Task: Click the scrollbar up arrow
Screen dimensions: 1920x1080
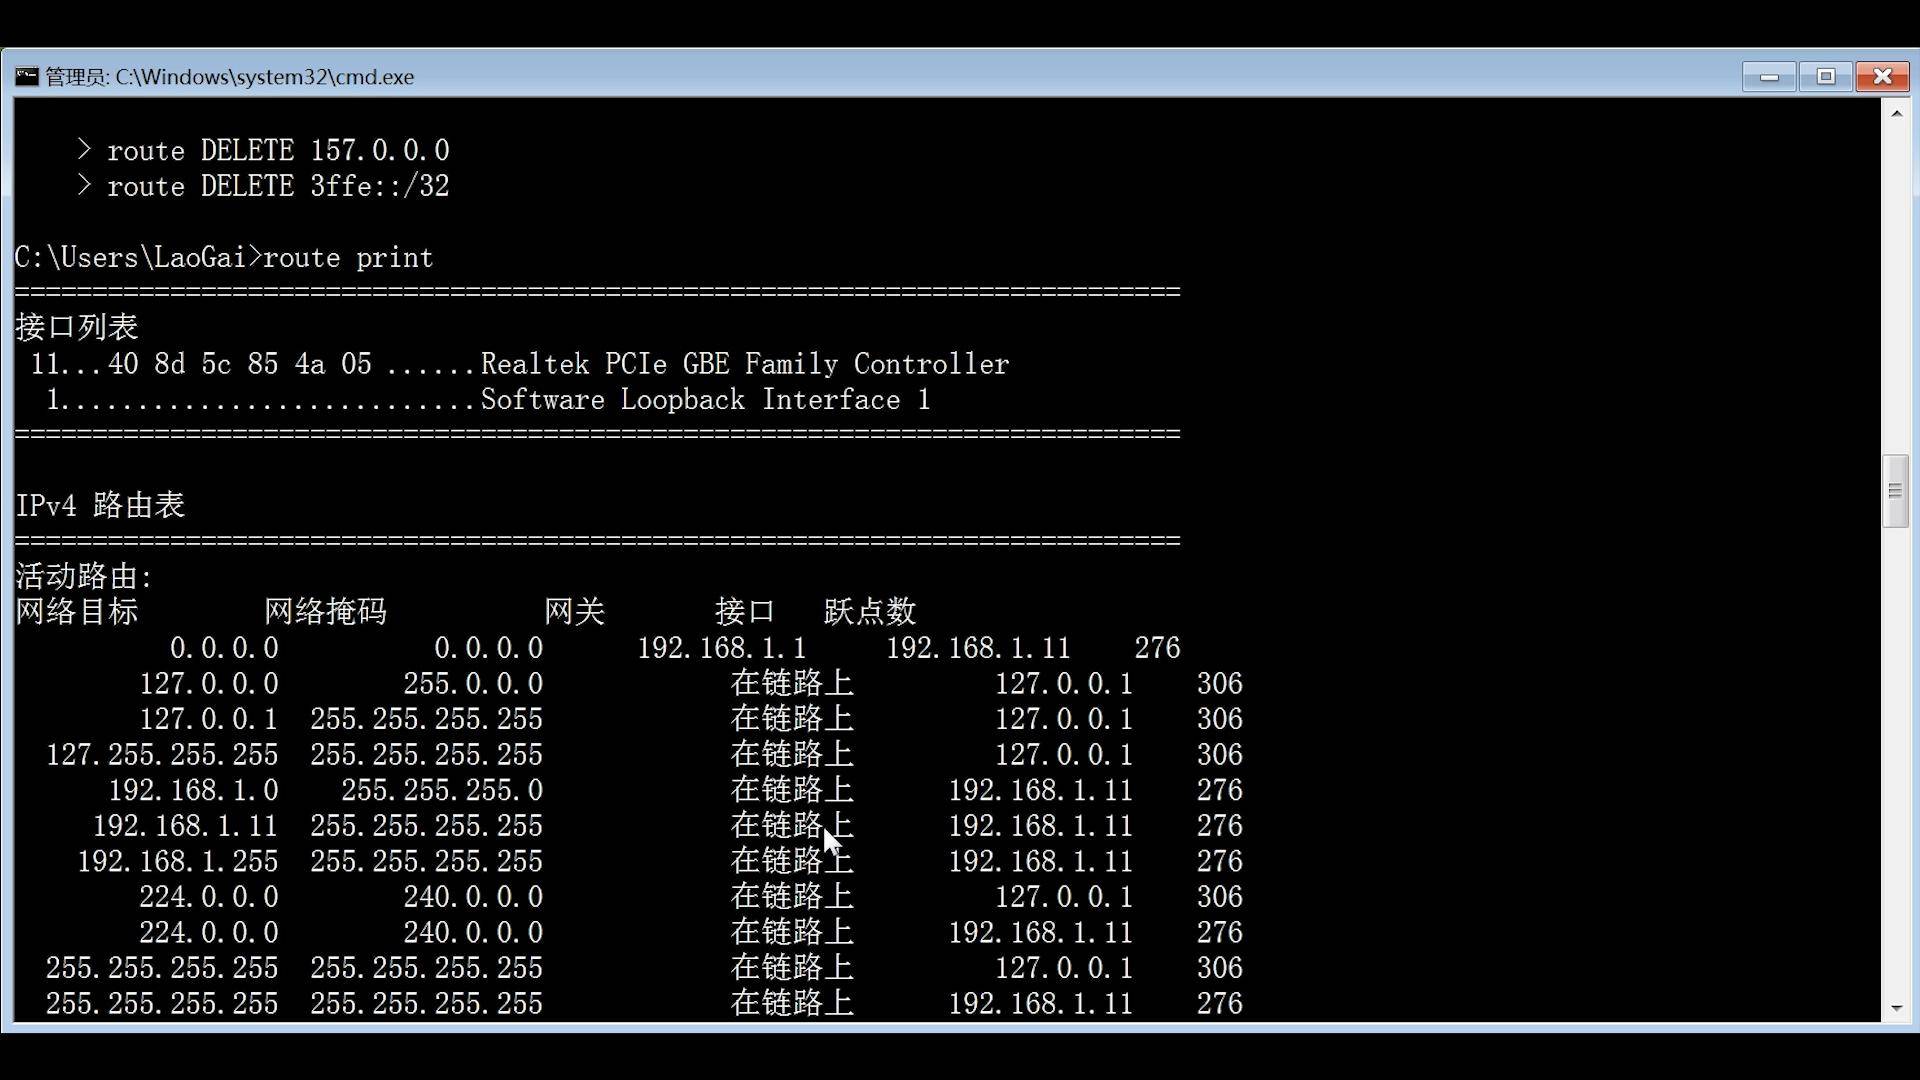Action: (1896, 113)
